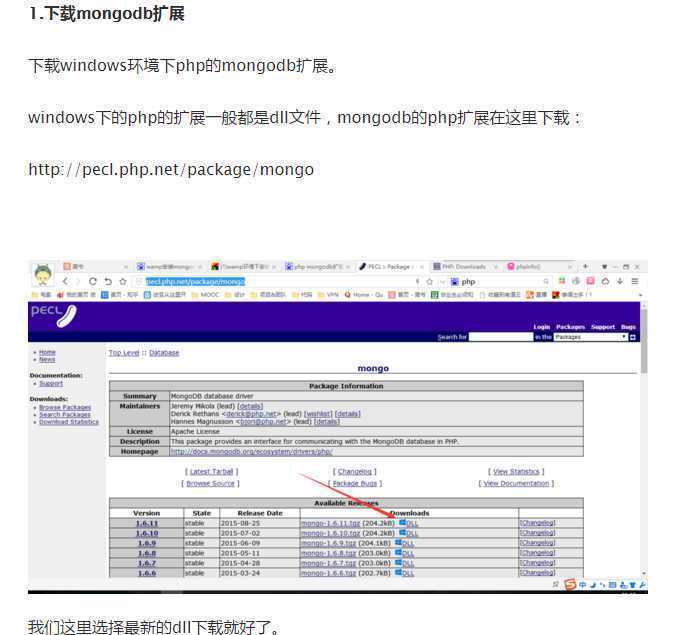Open the Browse Packages sidebar link
The width and height of the screenshot is (698, 635).
[x=65, y=407]
